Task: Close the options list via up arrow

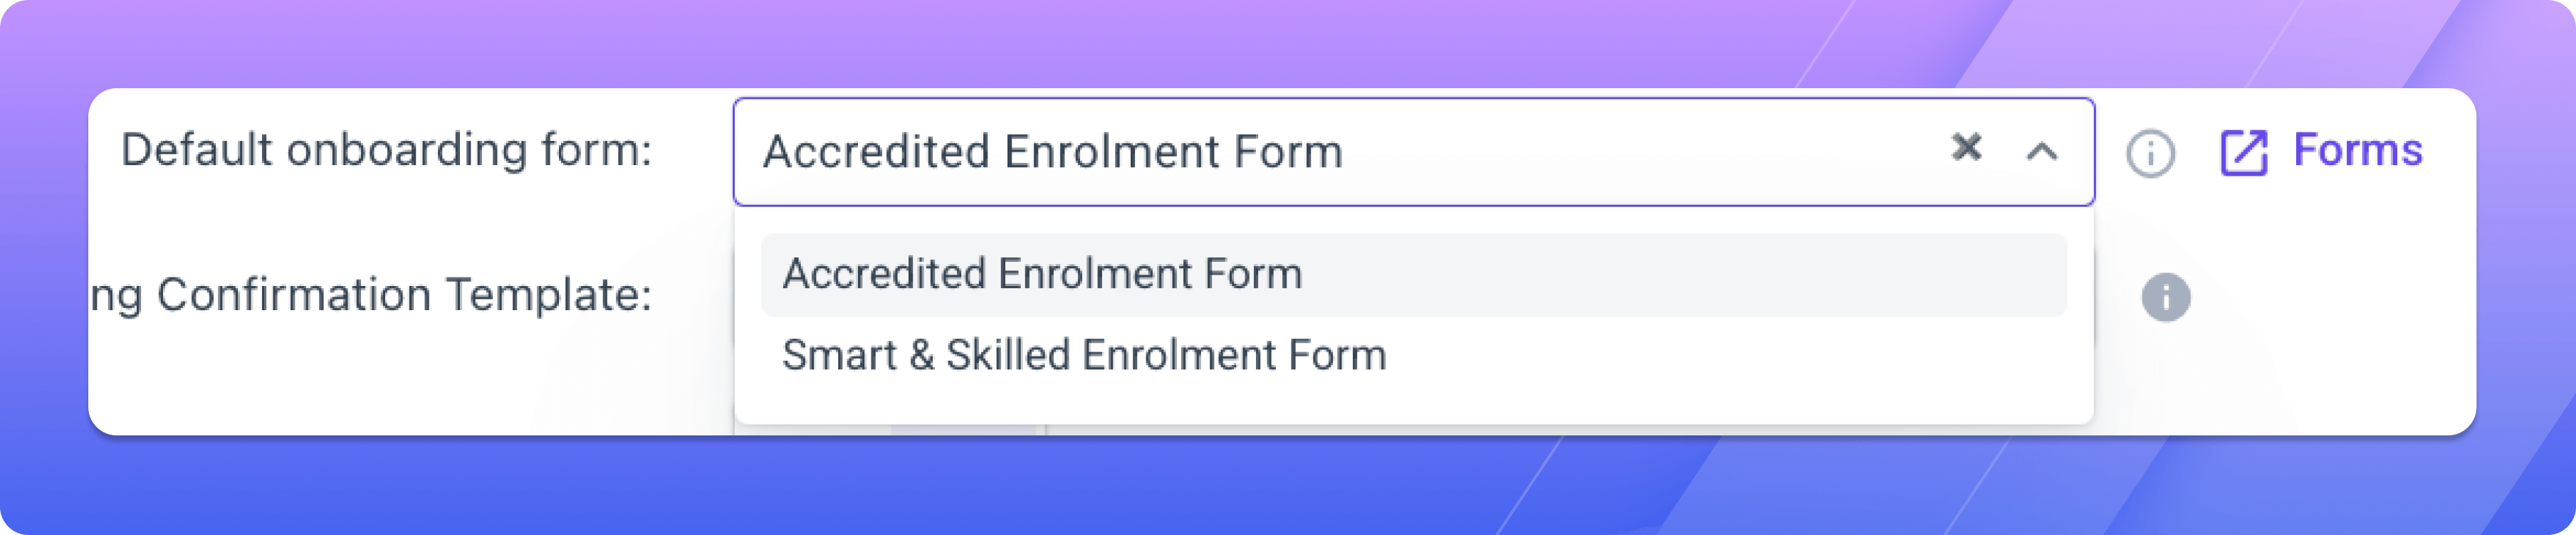Action: [2042, 152]
